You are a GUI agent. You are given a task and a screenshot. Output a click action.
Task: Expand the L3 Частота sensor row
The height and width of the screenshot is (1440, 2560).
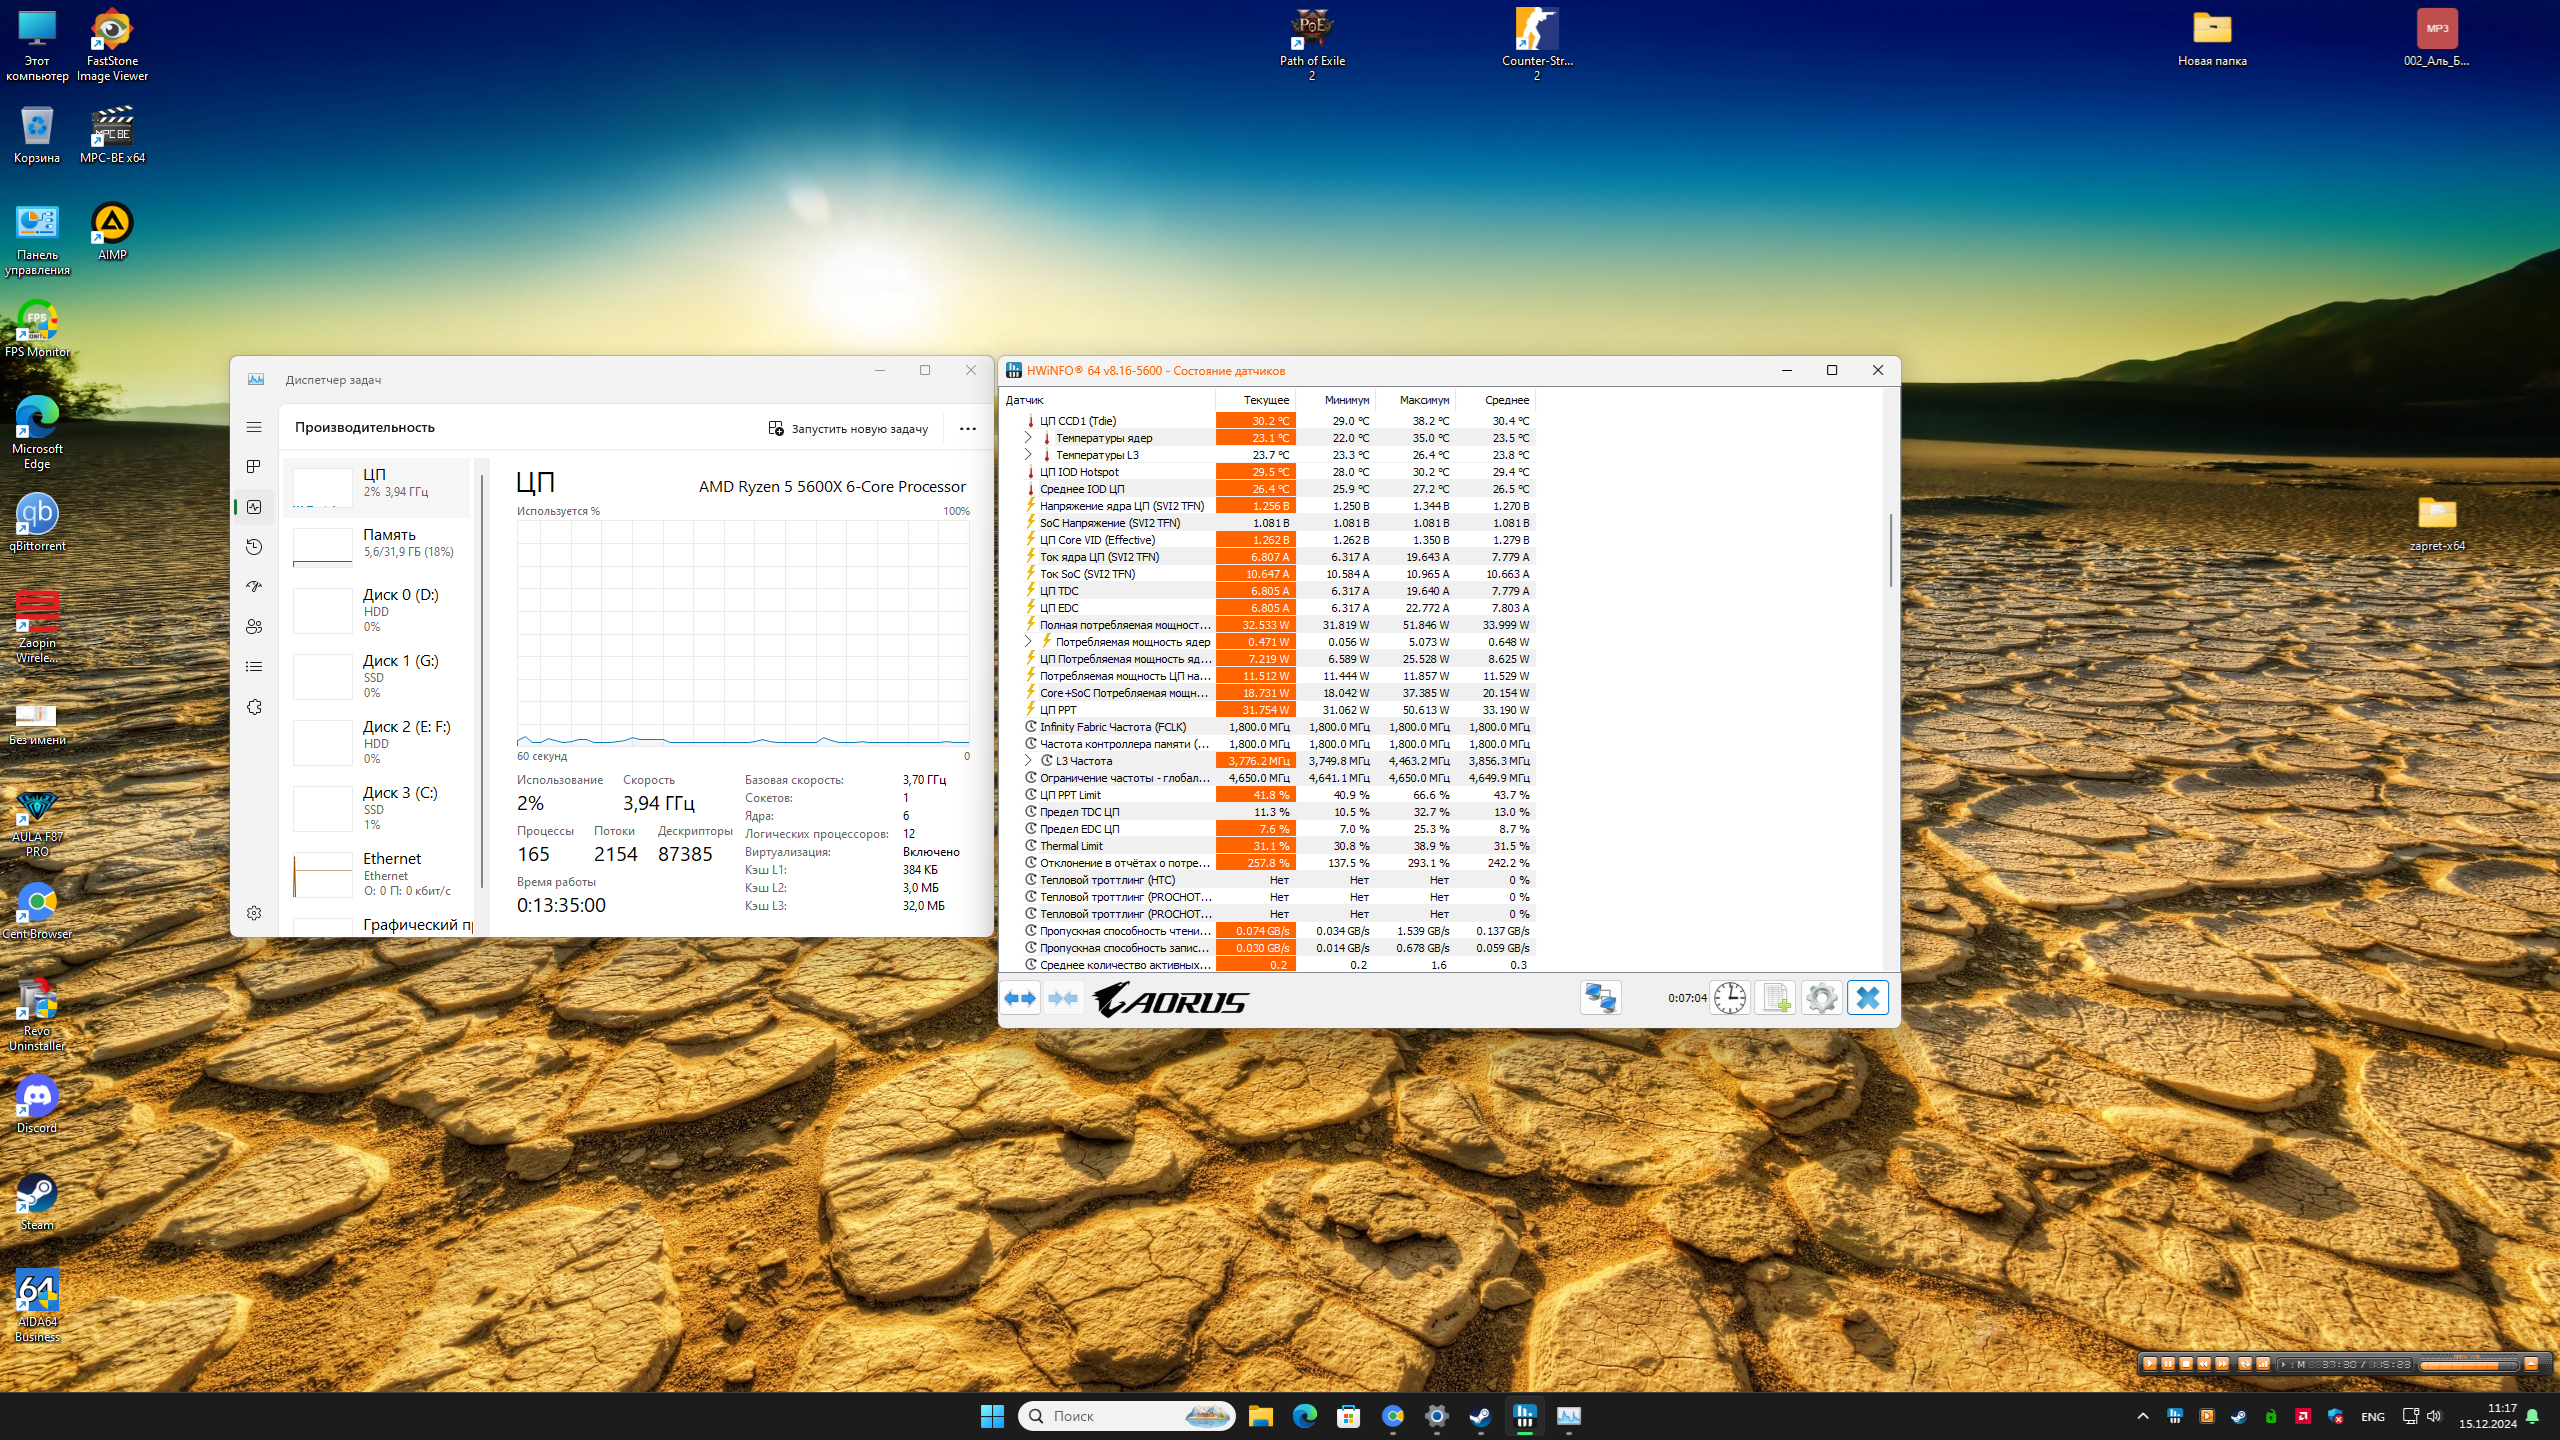(1027, 761)
